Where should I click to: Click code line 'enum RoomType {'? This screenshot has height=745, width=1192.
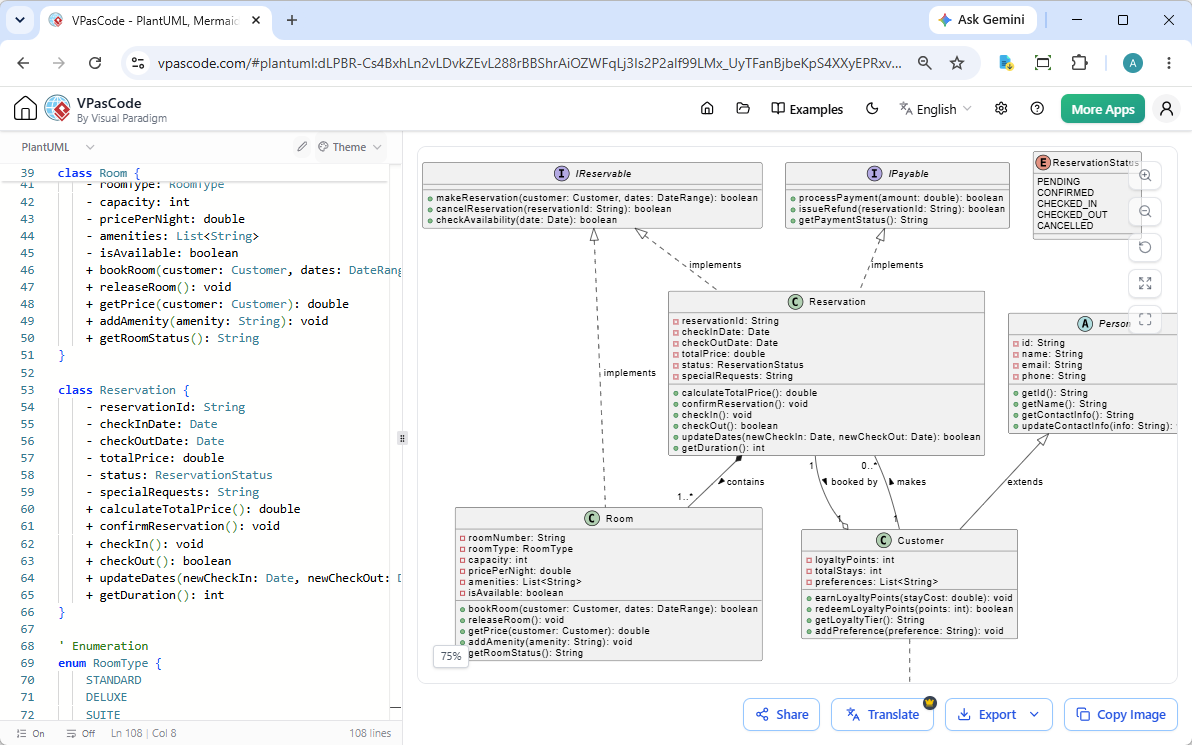110,663
